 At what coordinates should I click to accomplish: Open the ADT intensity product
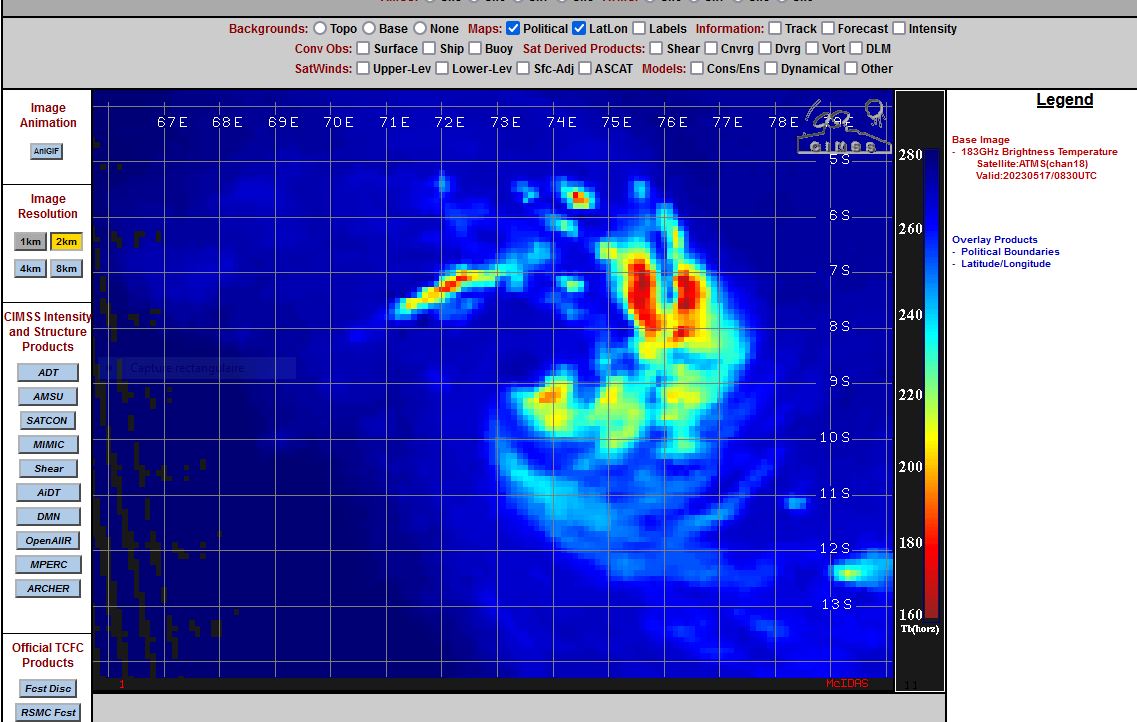[x=48, y=373]
